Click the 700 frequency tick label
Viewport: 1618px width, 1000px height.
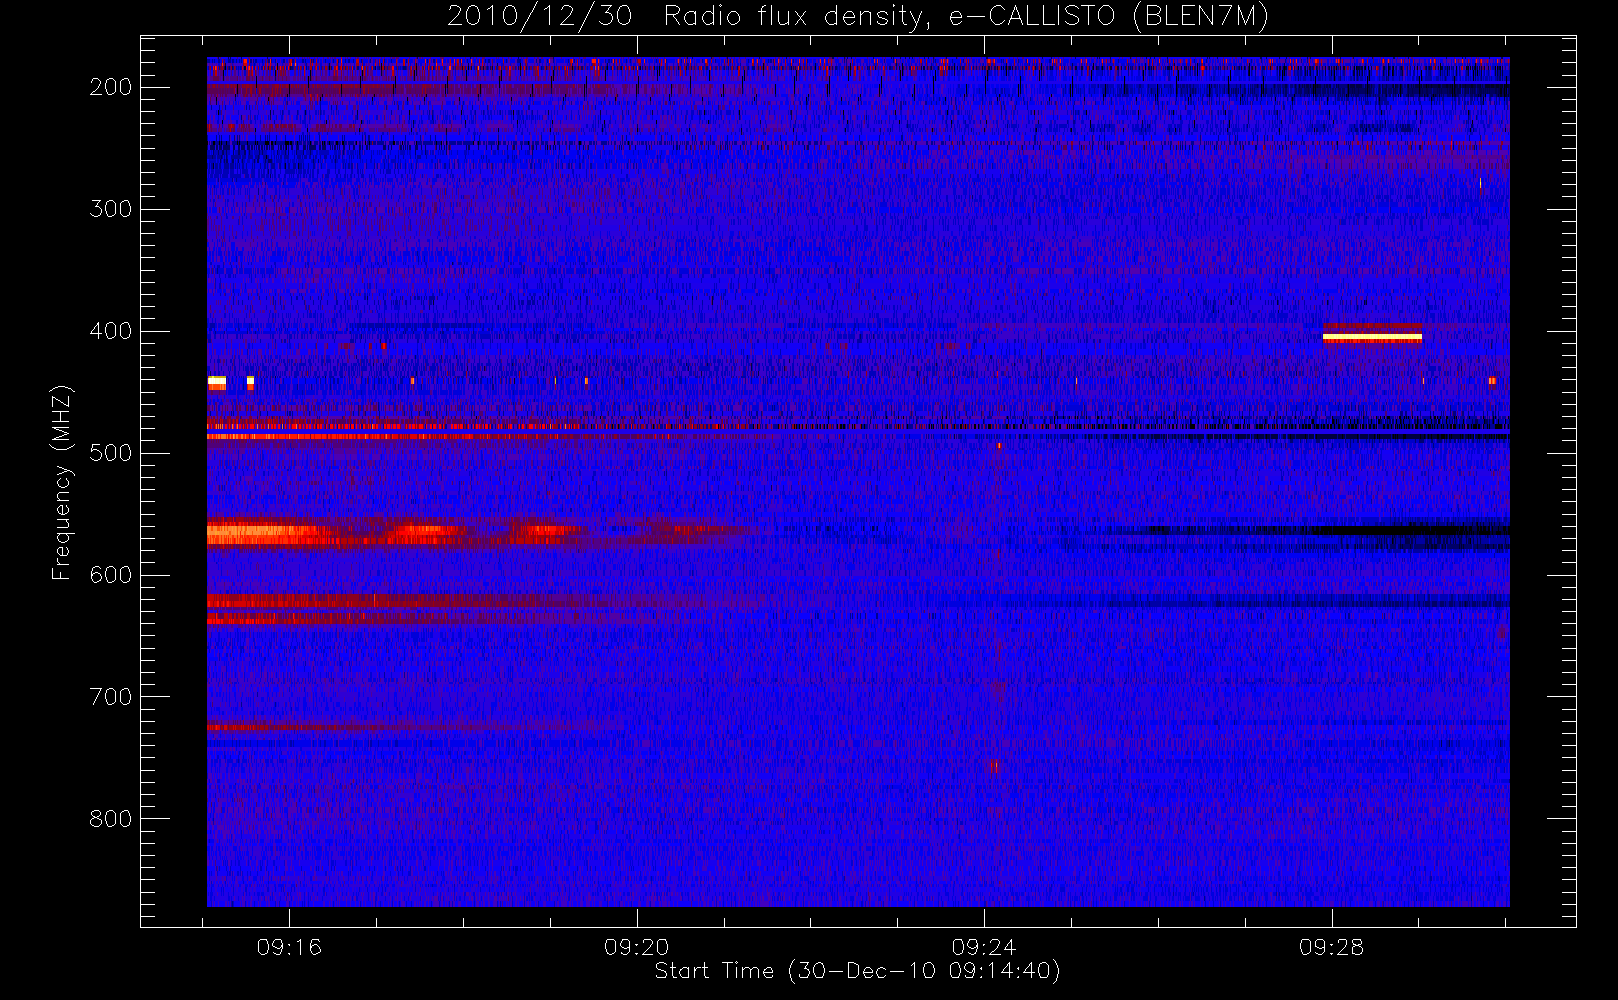coord(111,697)
